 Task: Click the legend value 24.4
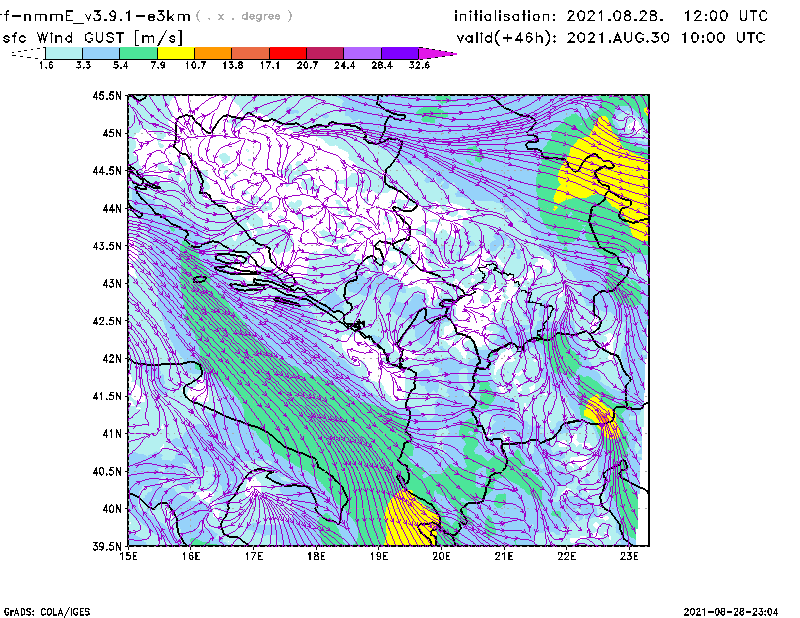point(344,65)
